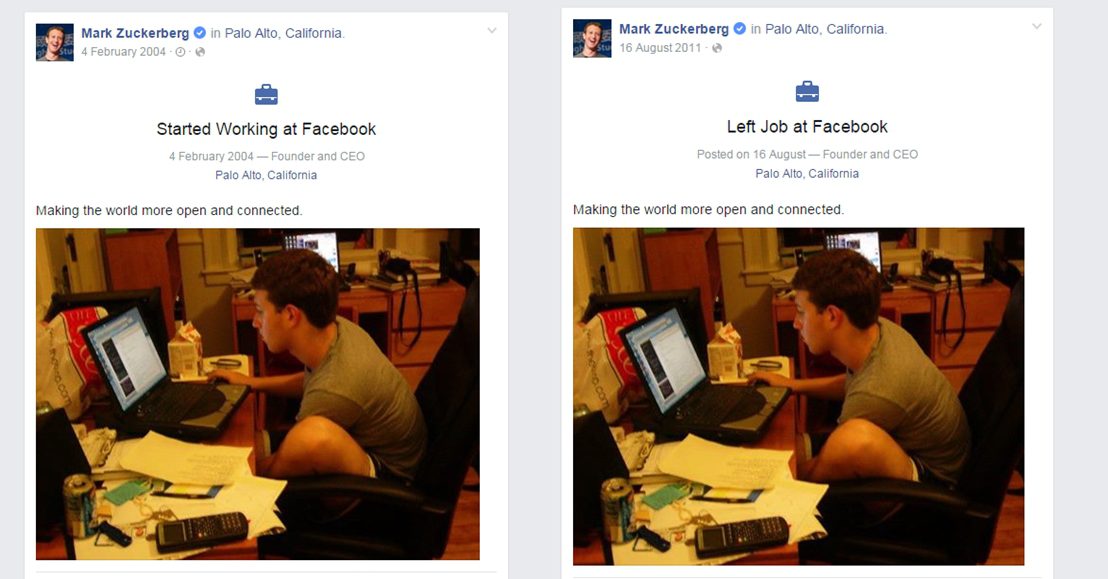Open Mark Zuckerberg profile link in left post

coord(135,33)
